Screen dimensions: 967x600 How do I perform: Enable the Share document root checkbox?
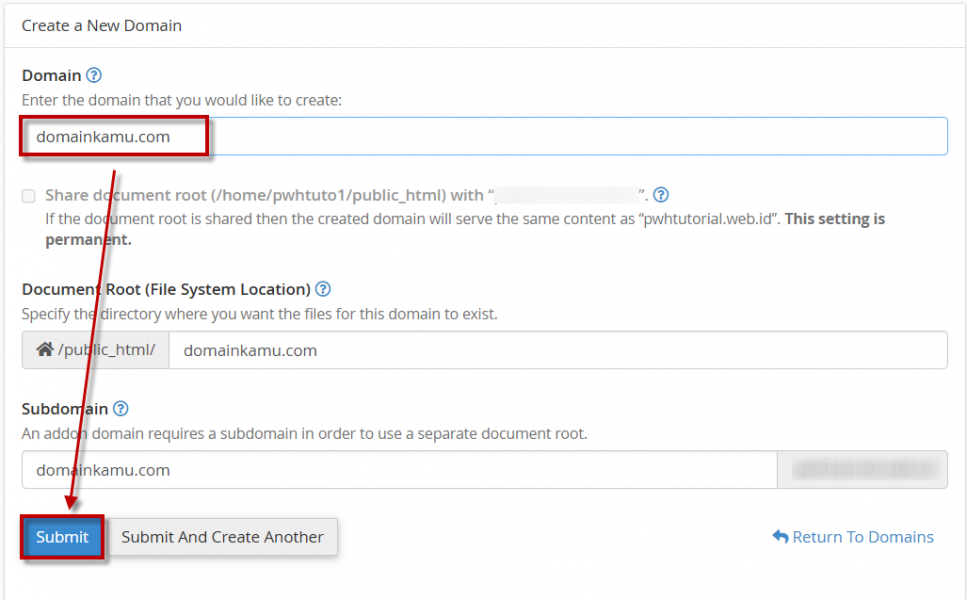tap(29, 196)
